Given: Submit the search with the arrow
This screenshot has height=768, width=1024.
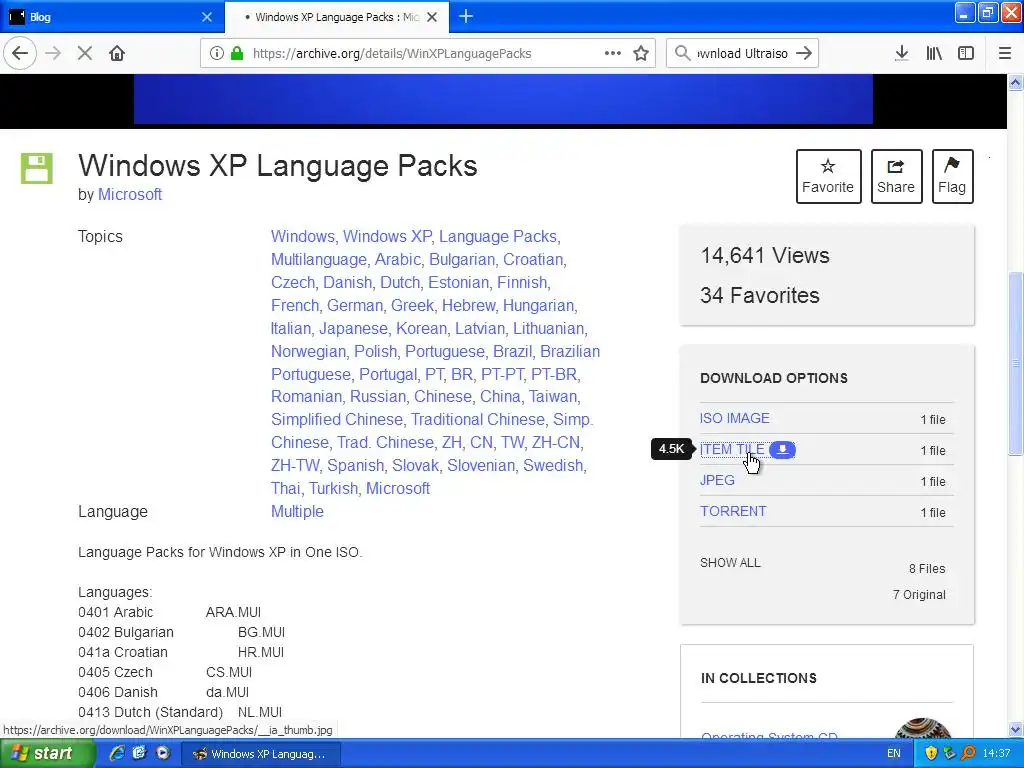Looking at the screenshot, I should 804,54.
